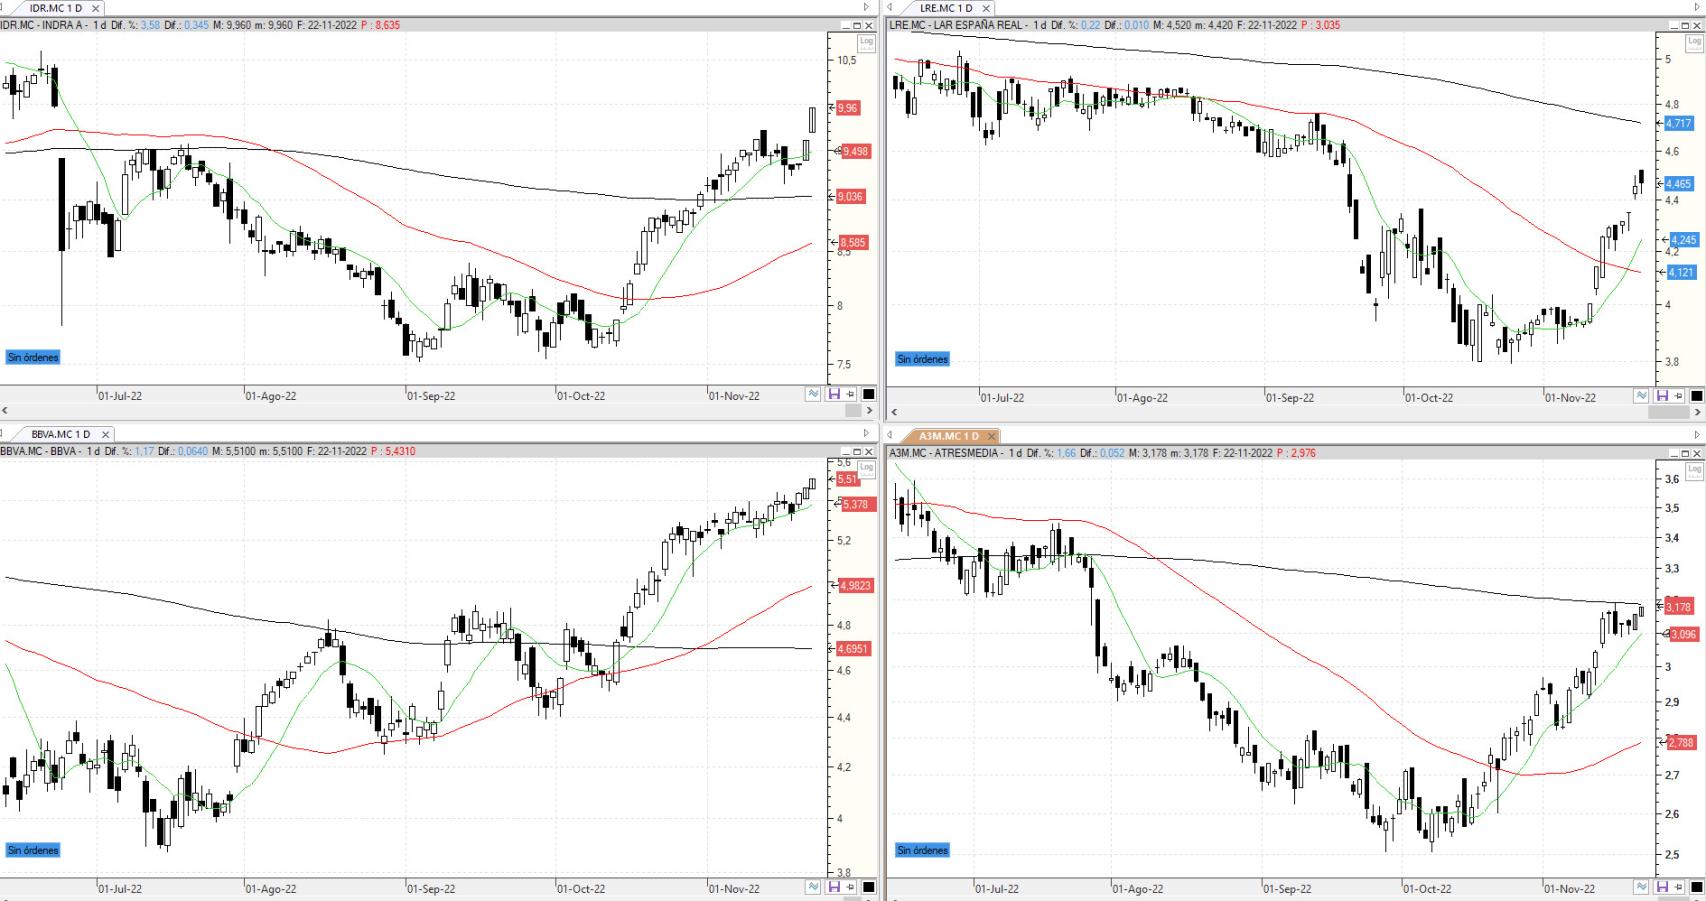Switch to the LRE.MC 1 D tab
This screenshot has width=1706, height=901.
pos(946,8)
